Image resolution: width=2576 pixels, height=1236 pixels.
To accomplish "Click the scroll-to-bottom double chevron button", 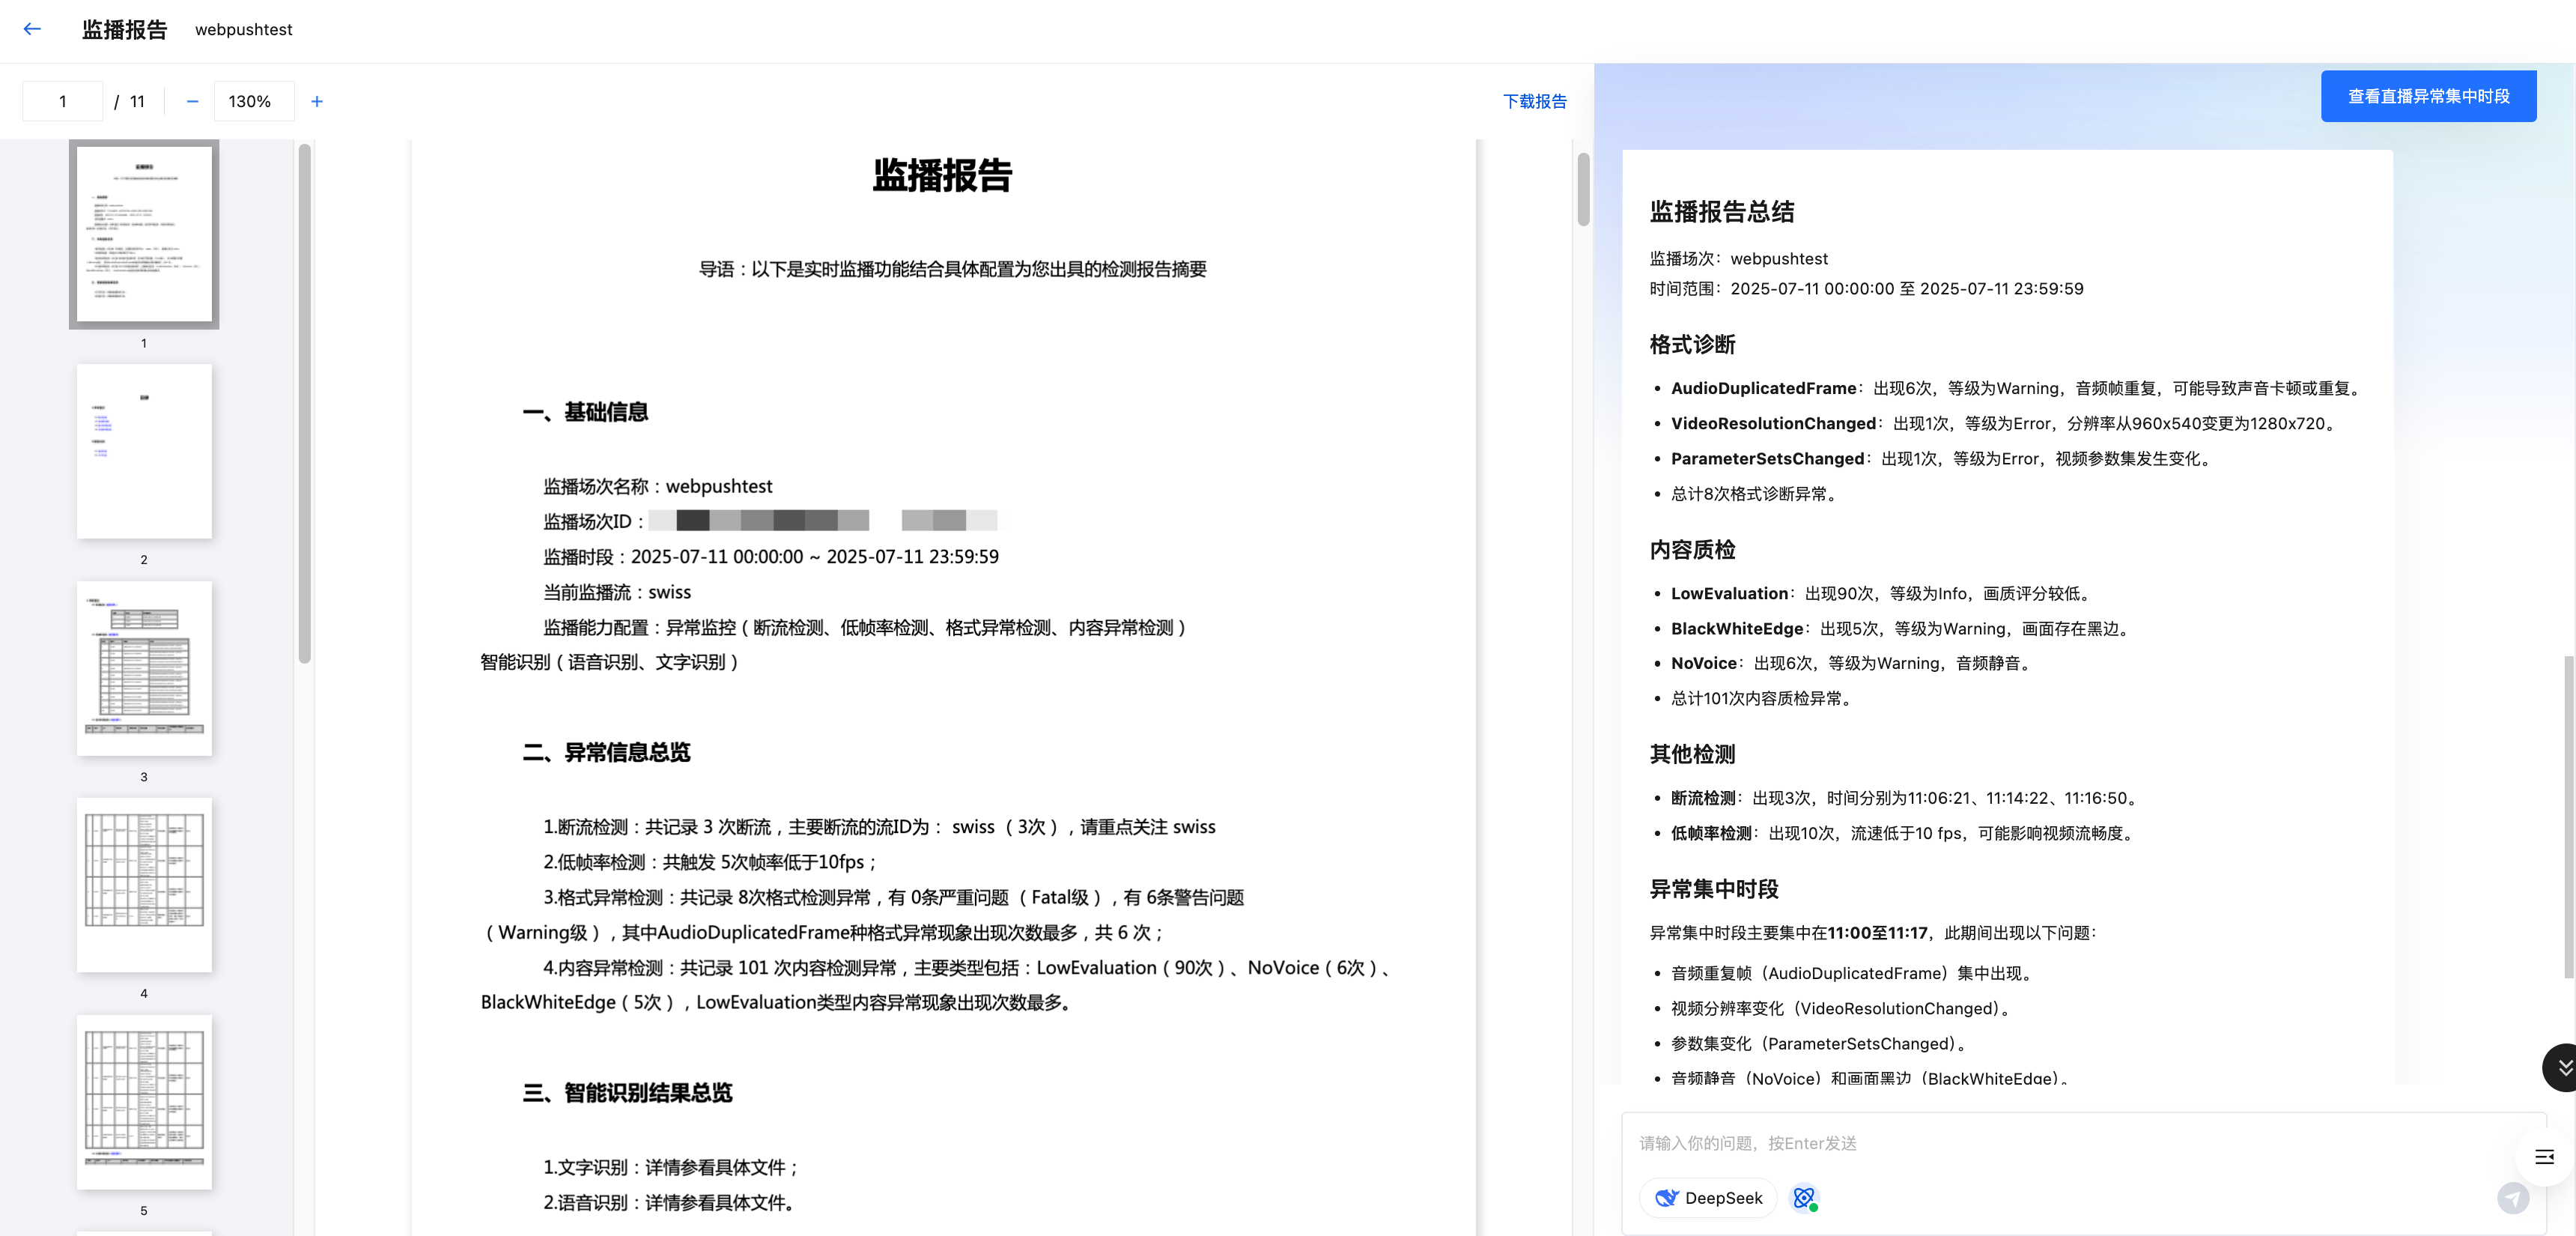I will 2563,1067.
